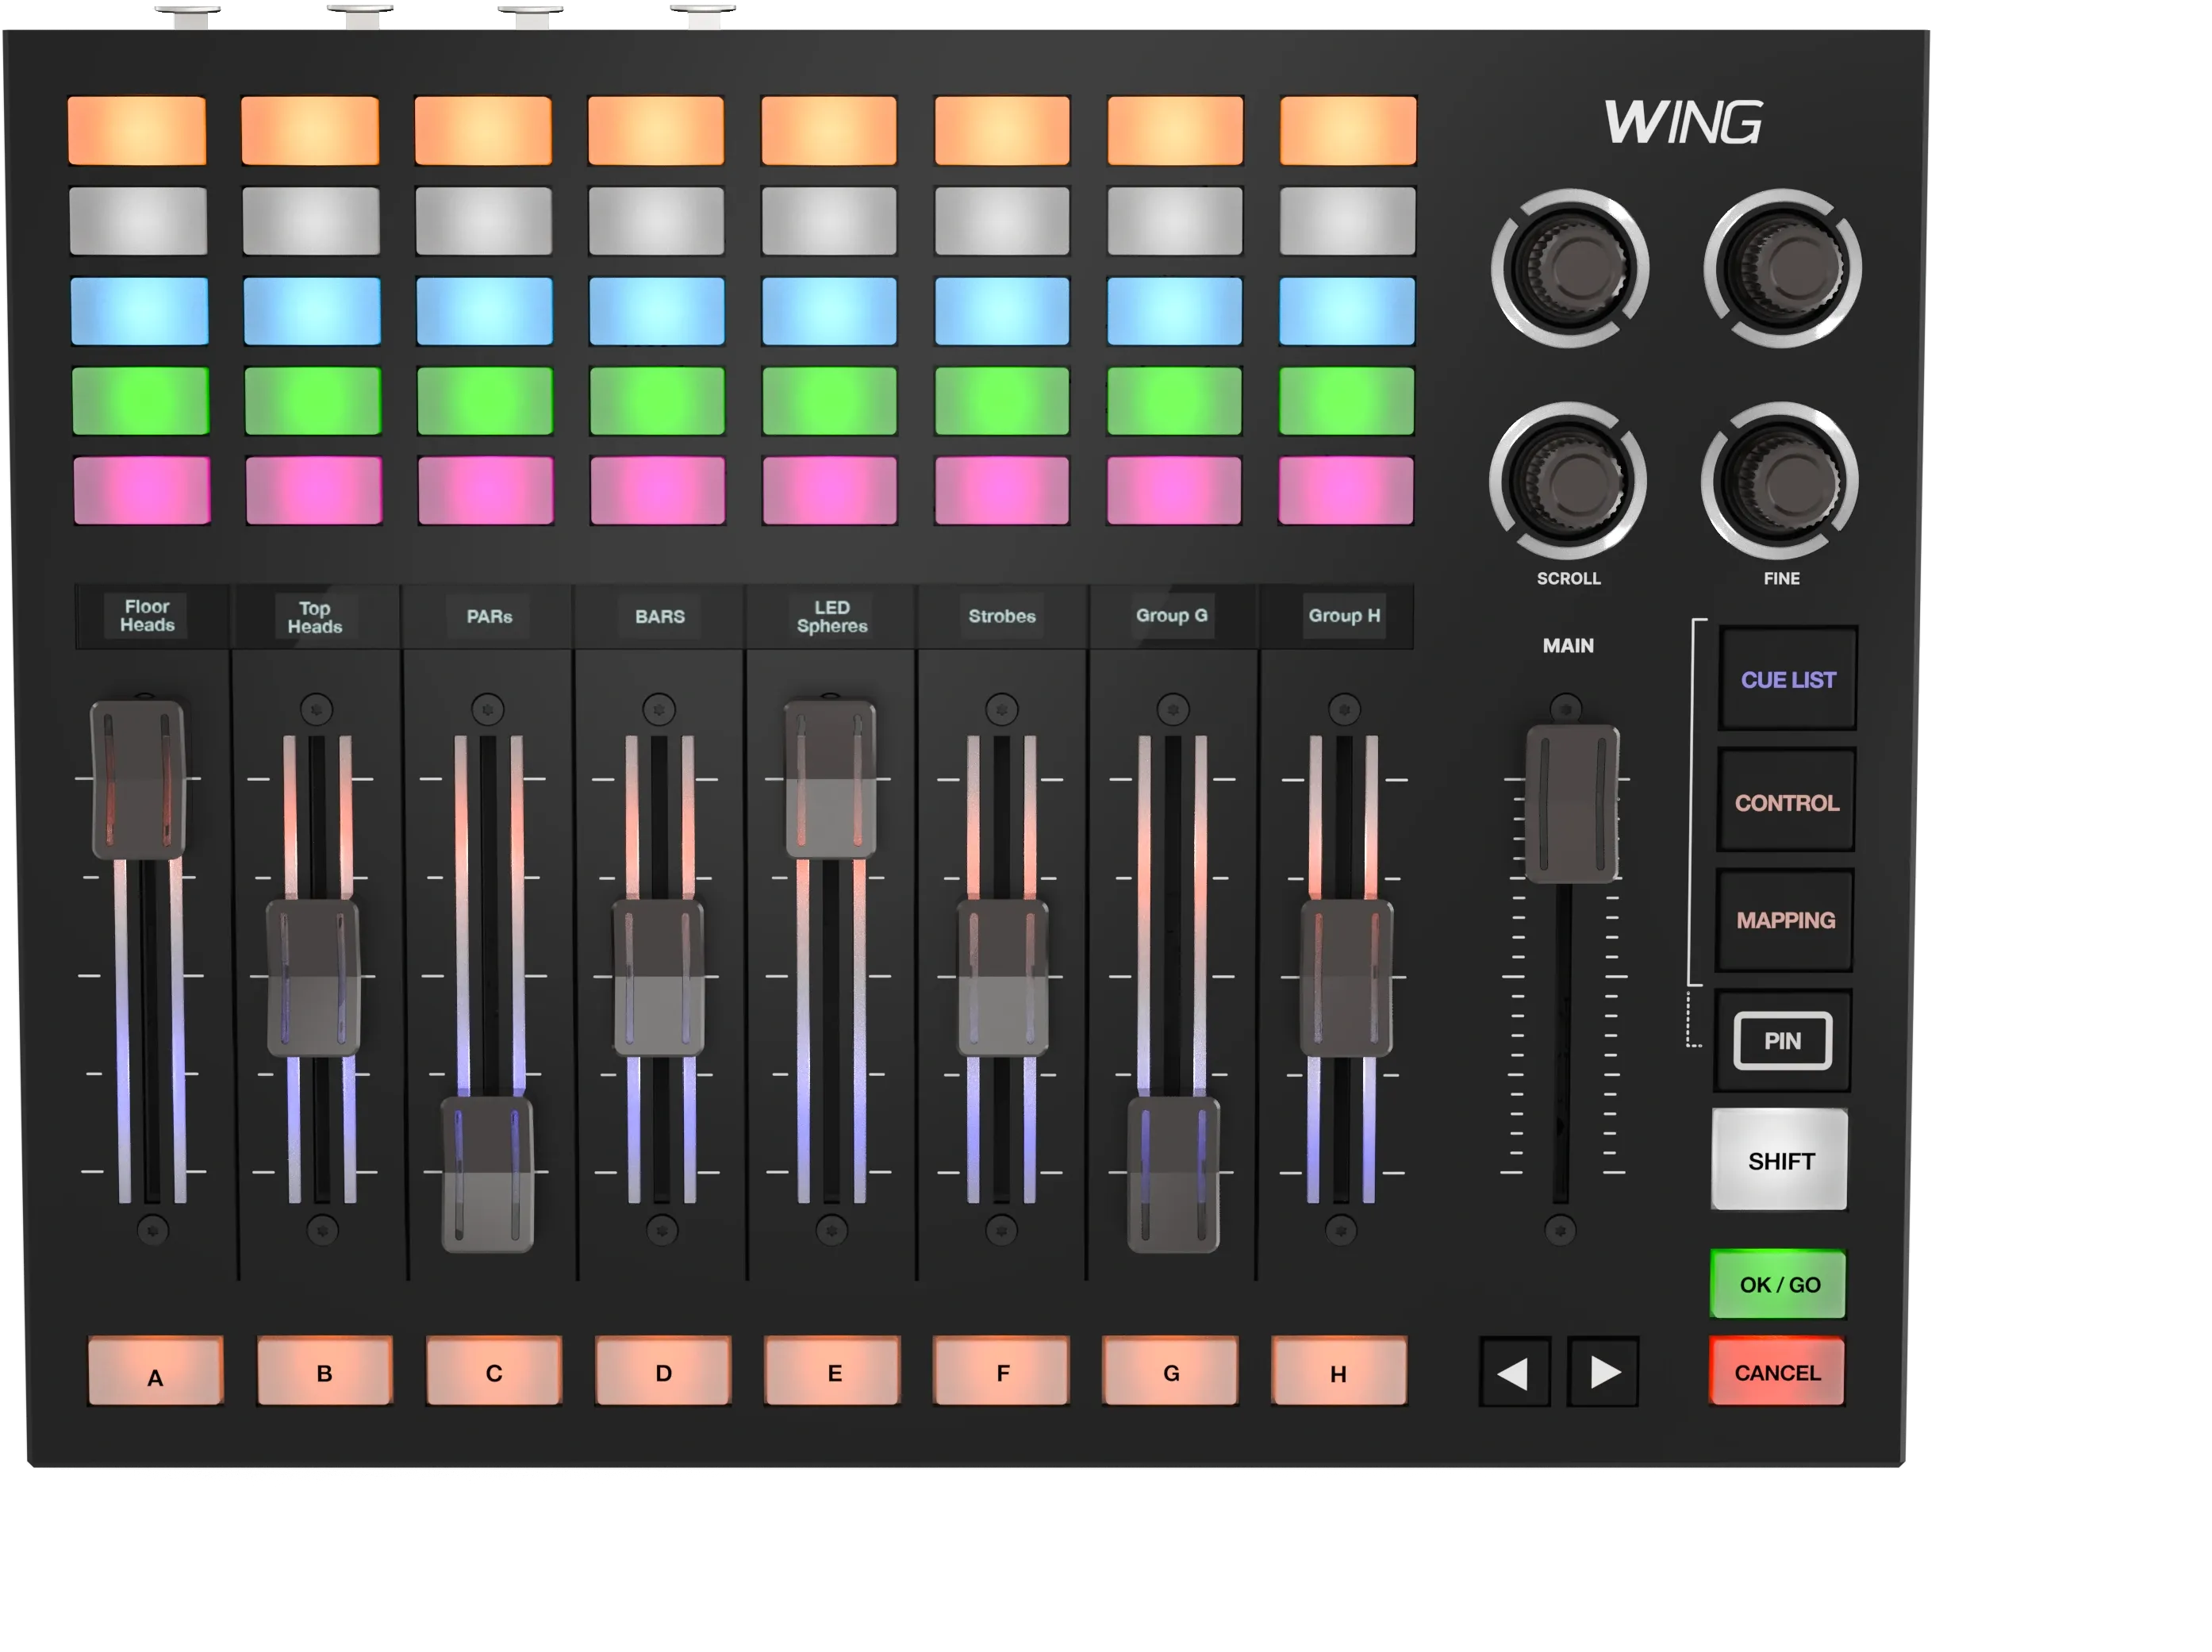This screenshot has height=1652, width=2212.
Task: Click the right arrow page button
Action: point(1603,1372)
